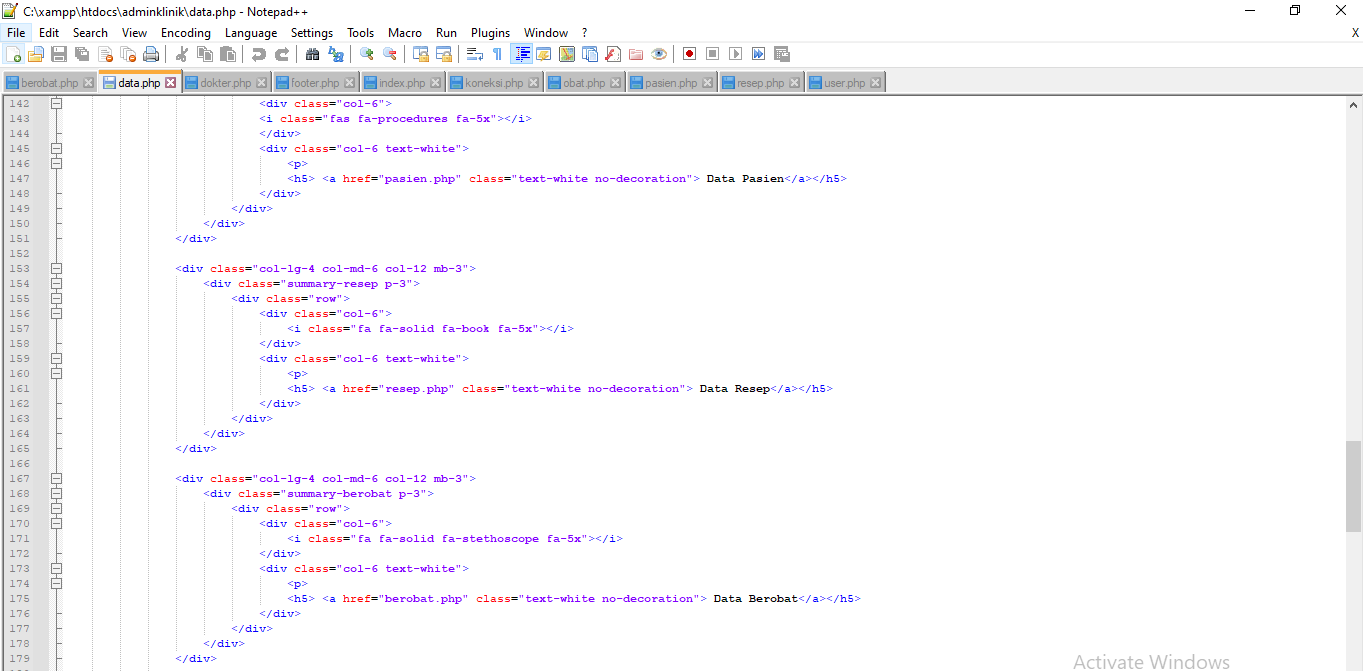Switch to the koneksi.php tab
Screen dimensions: 1363x671
(x=494, y=83)
